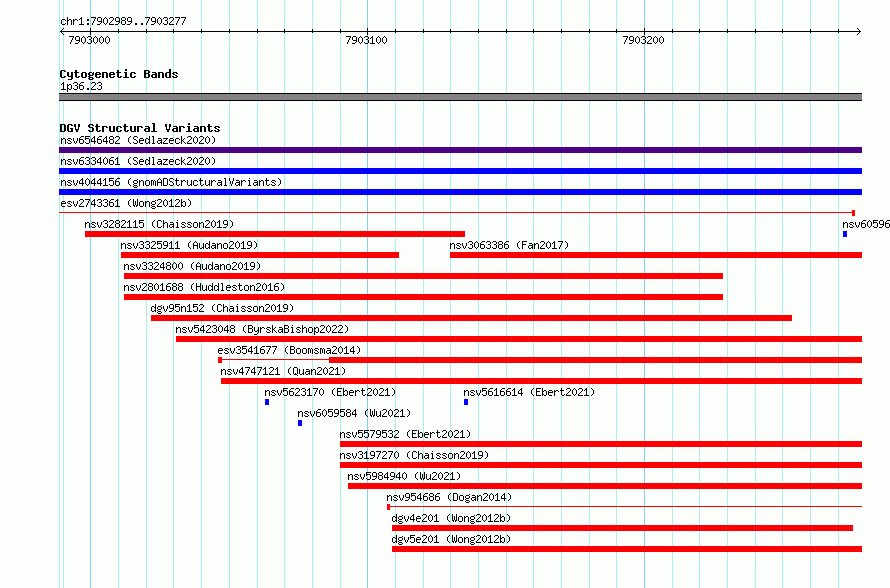Open variant nsv2801688 (Huddleston2016) label
The height and width of the screenshot is (588, 890).
pos(204,287)
